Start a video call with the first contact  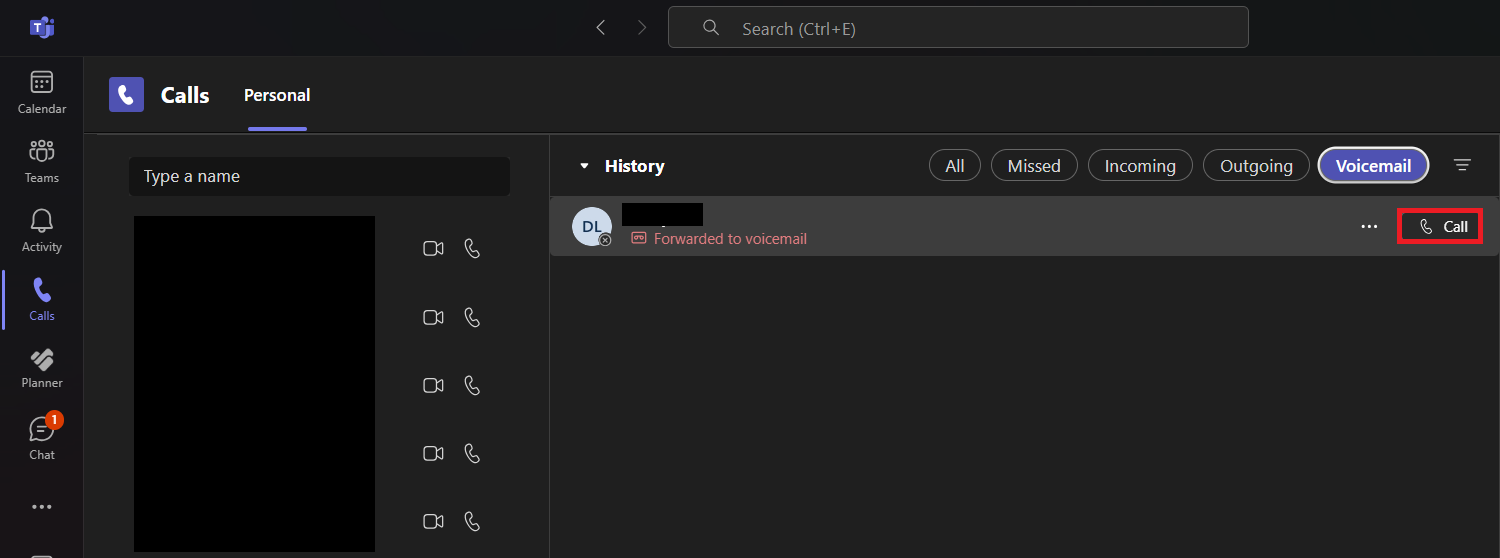tap(433, 249)
